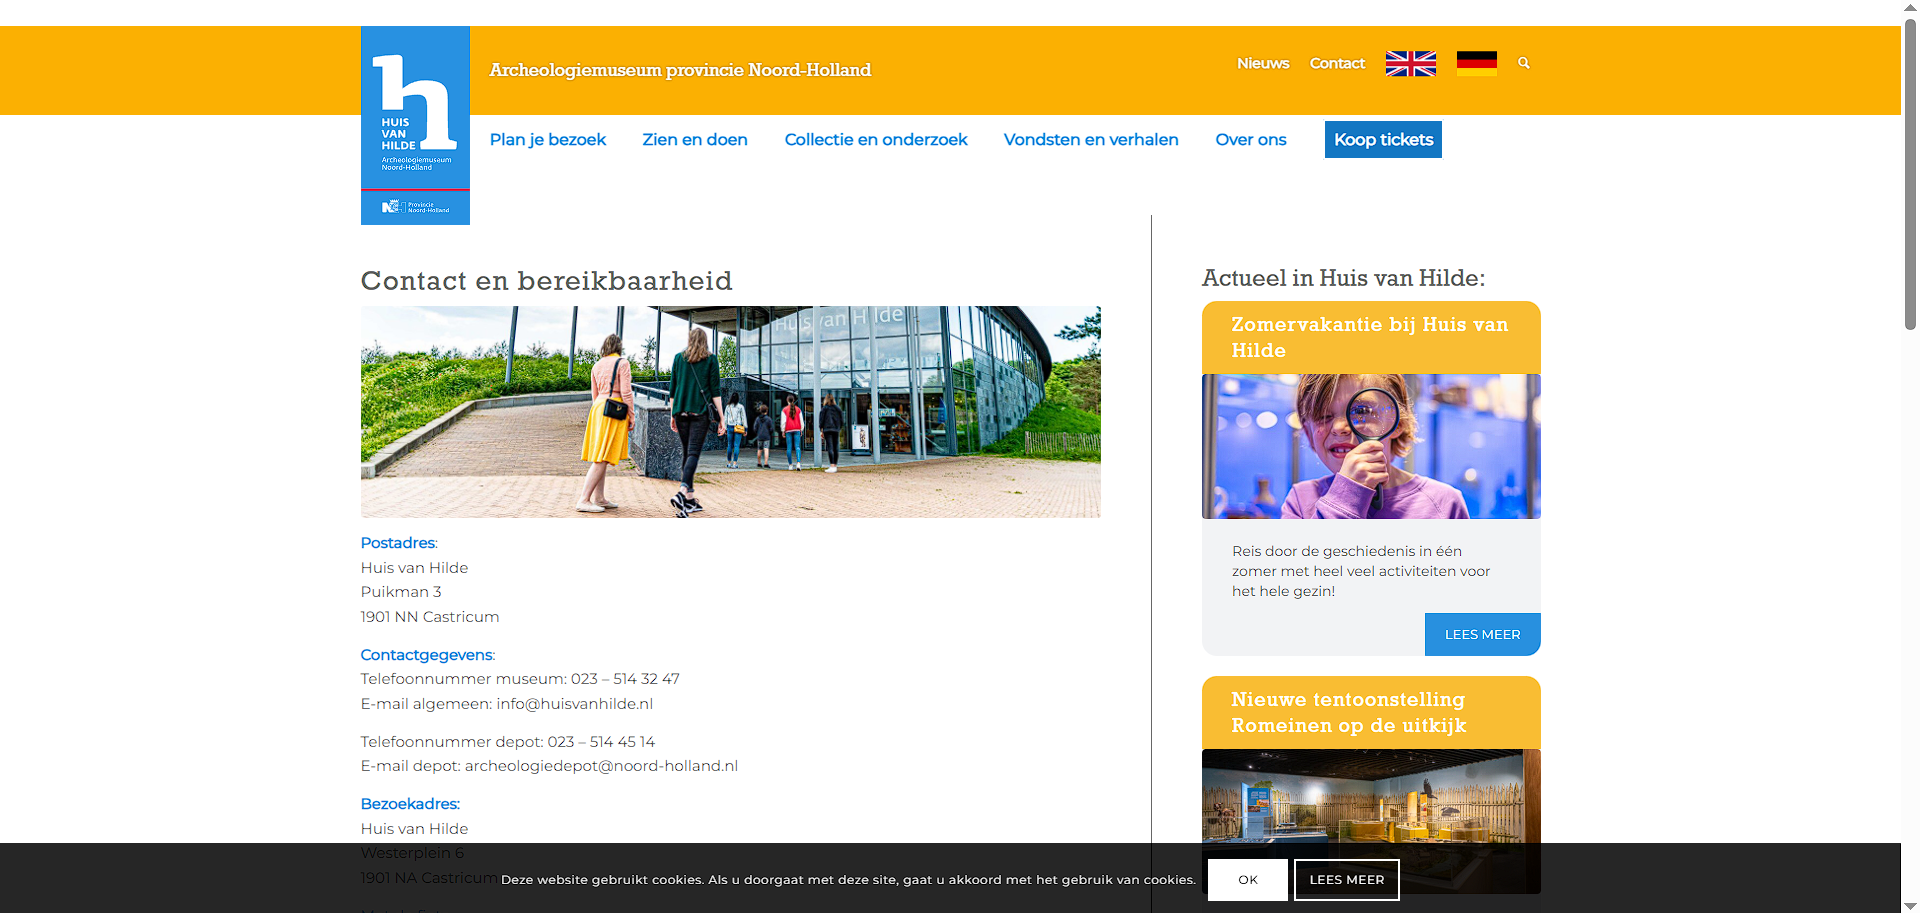
Task: Click LEES MEER in the cookie bar
Action: 1346,880
